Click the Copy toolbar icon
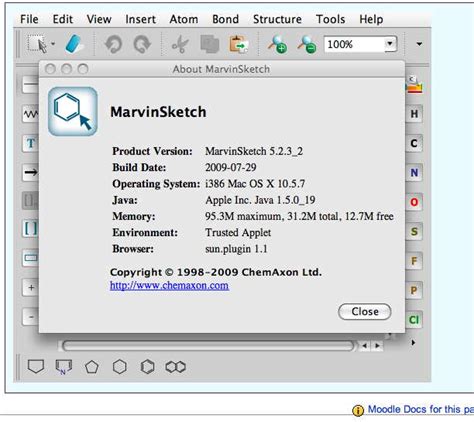474x422 pixels. [209, 44]
